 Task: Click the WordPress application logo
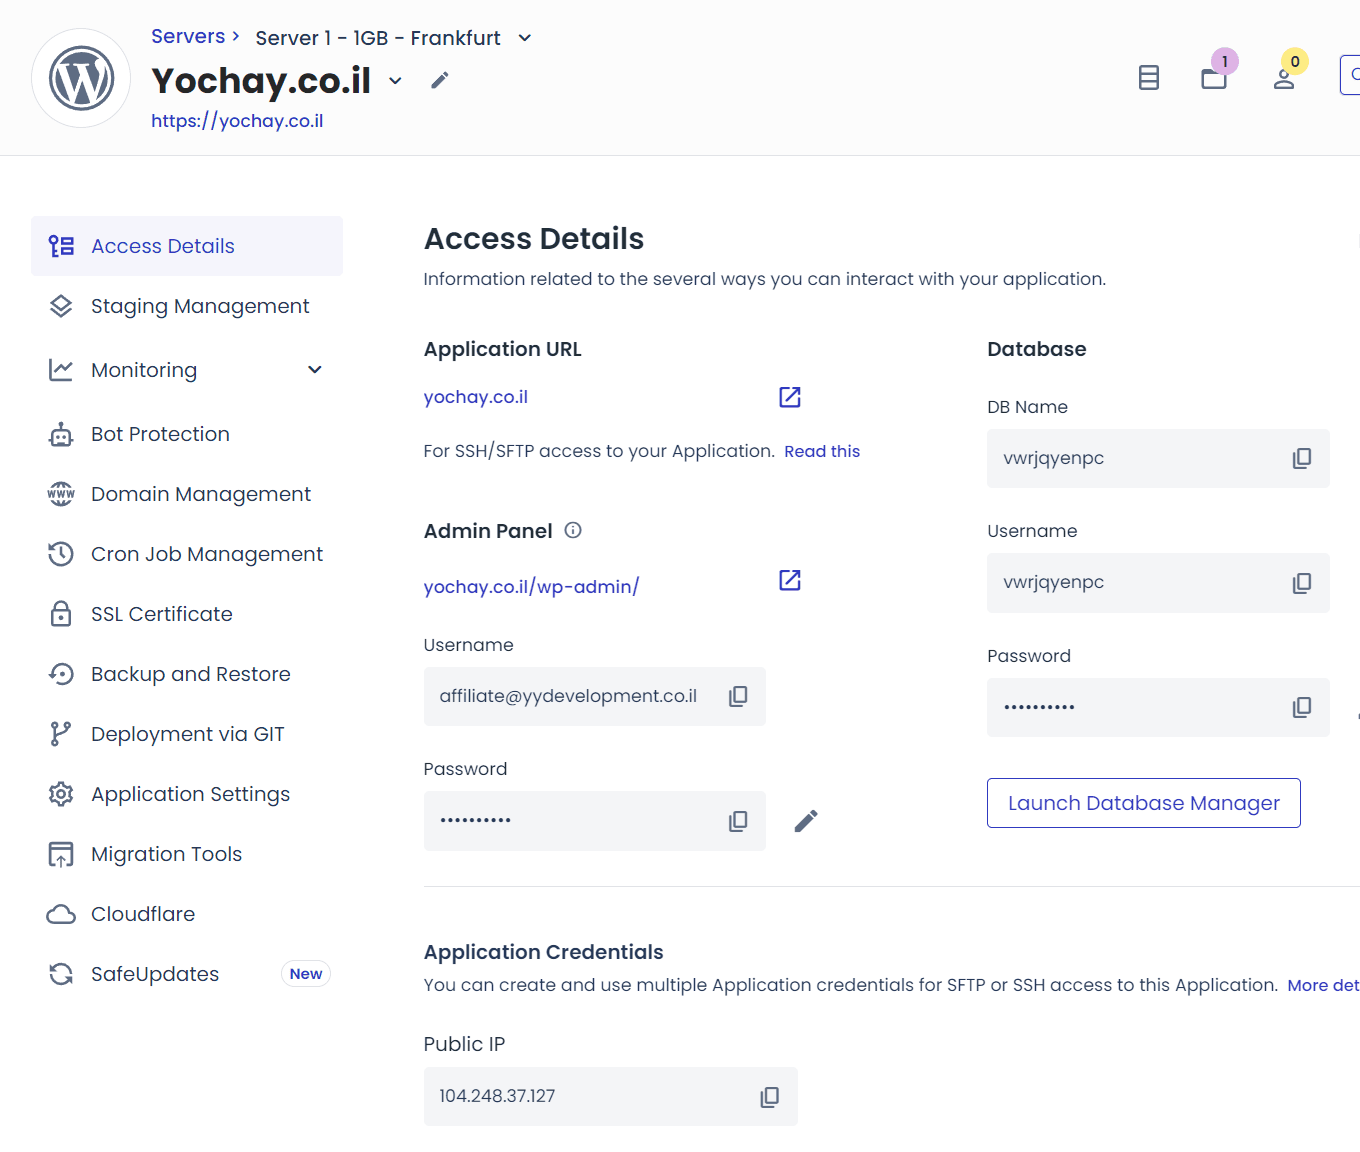[x=81, y=78]
